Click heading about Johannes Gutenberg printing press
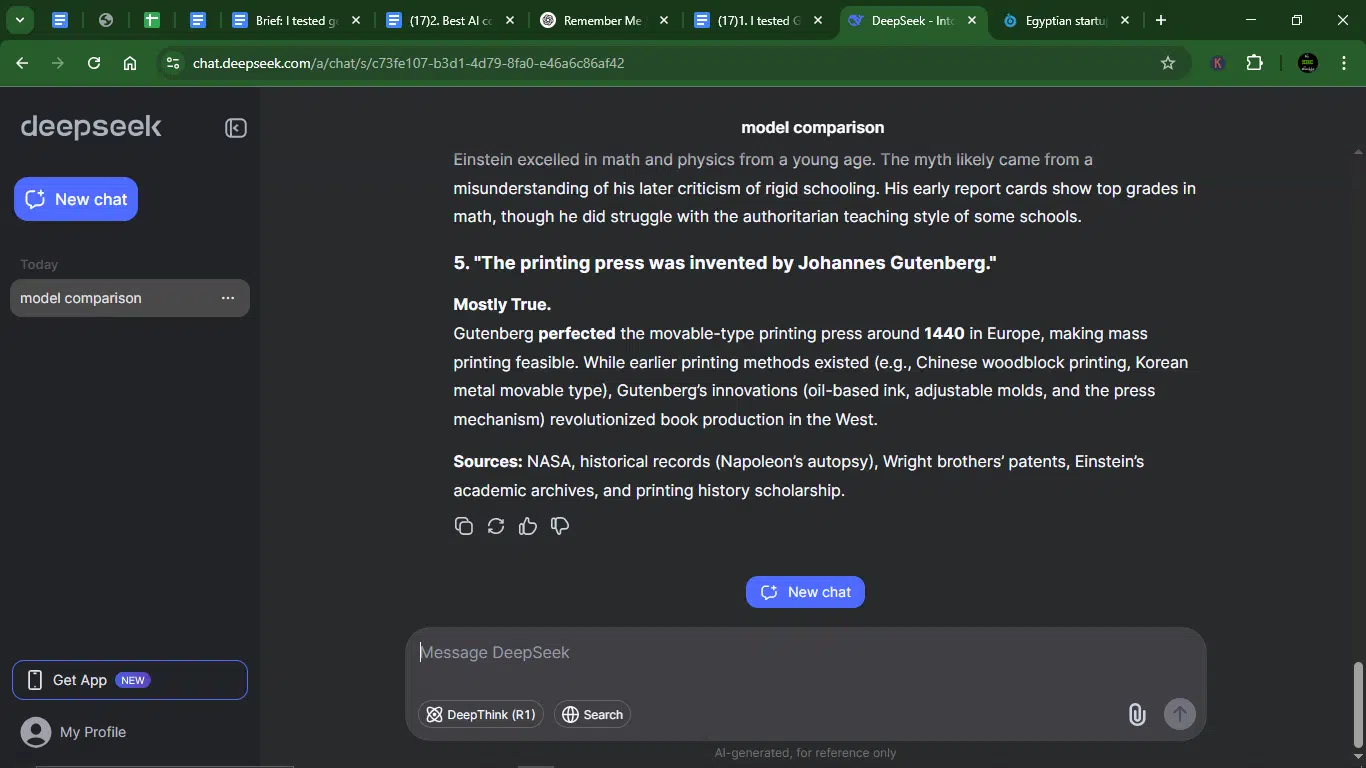 coord(725,263)
